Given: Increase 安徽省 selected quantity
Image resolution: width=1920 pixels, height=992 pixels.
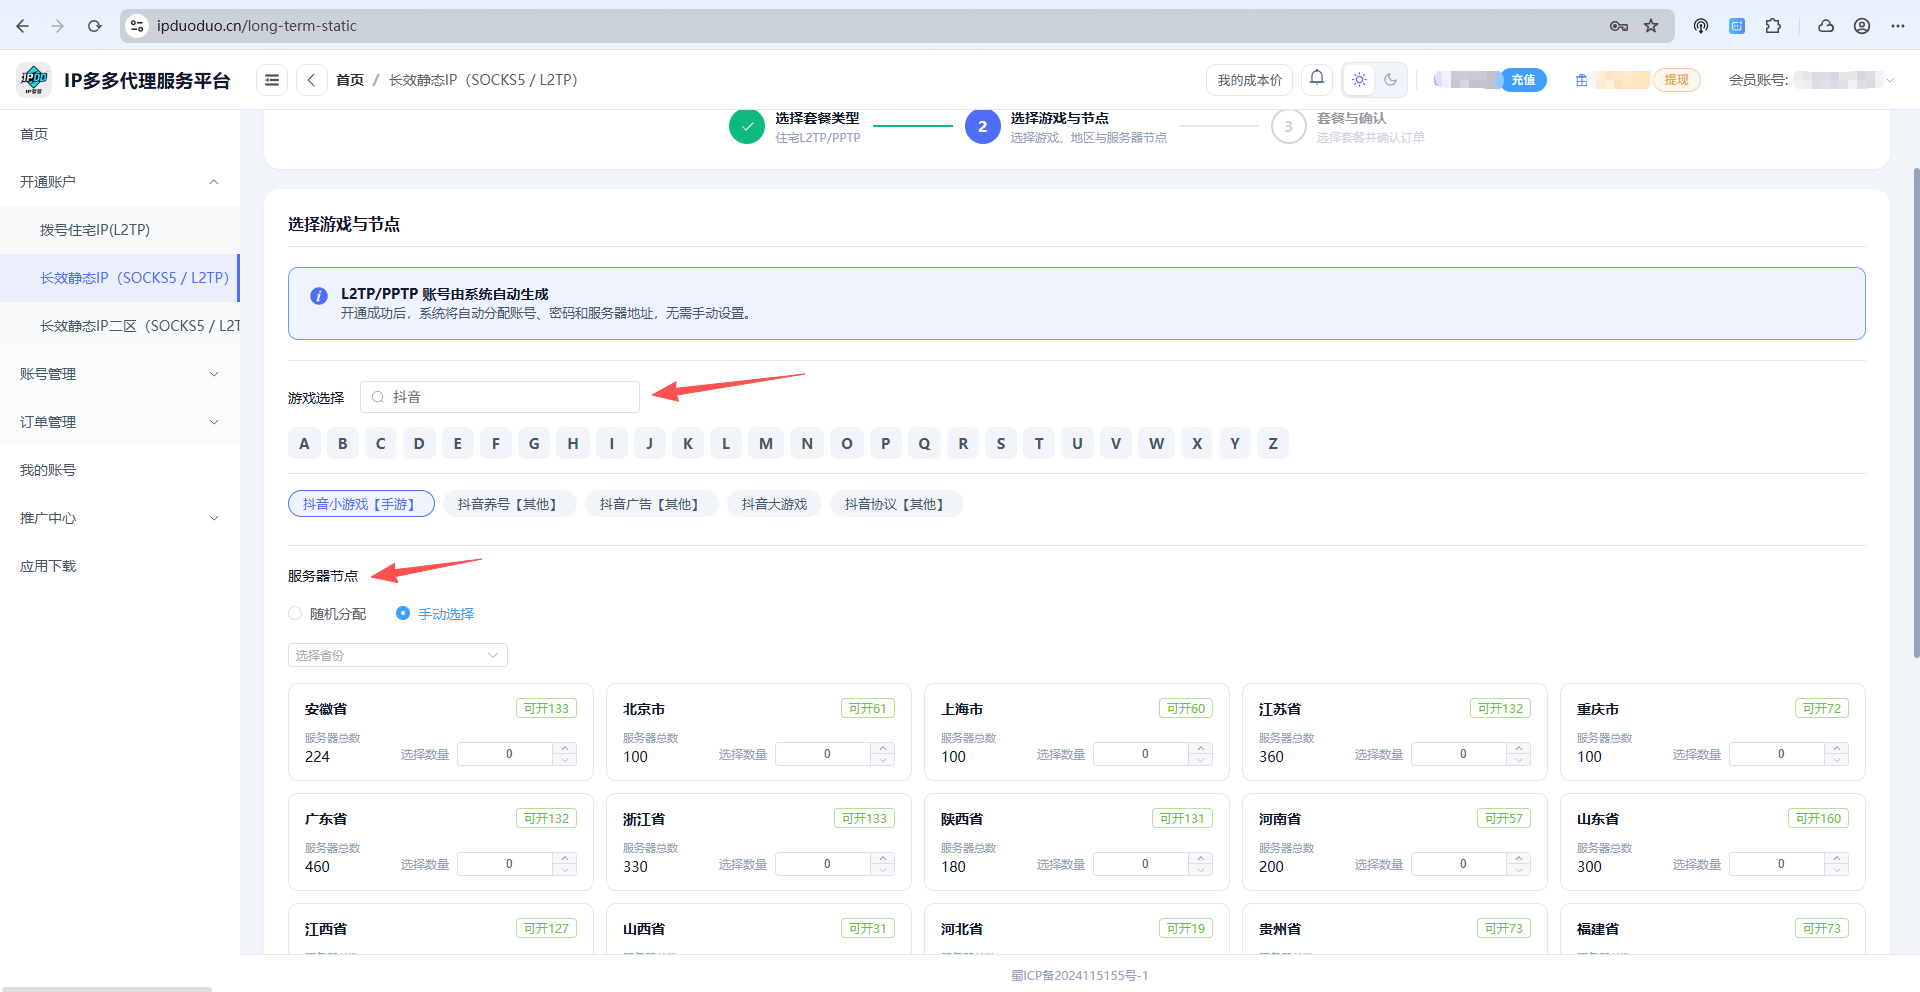Looking at the screenshot, I should 565,748.
